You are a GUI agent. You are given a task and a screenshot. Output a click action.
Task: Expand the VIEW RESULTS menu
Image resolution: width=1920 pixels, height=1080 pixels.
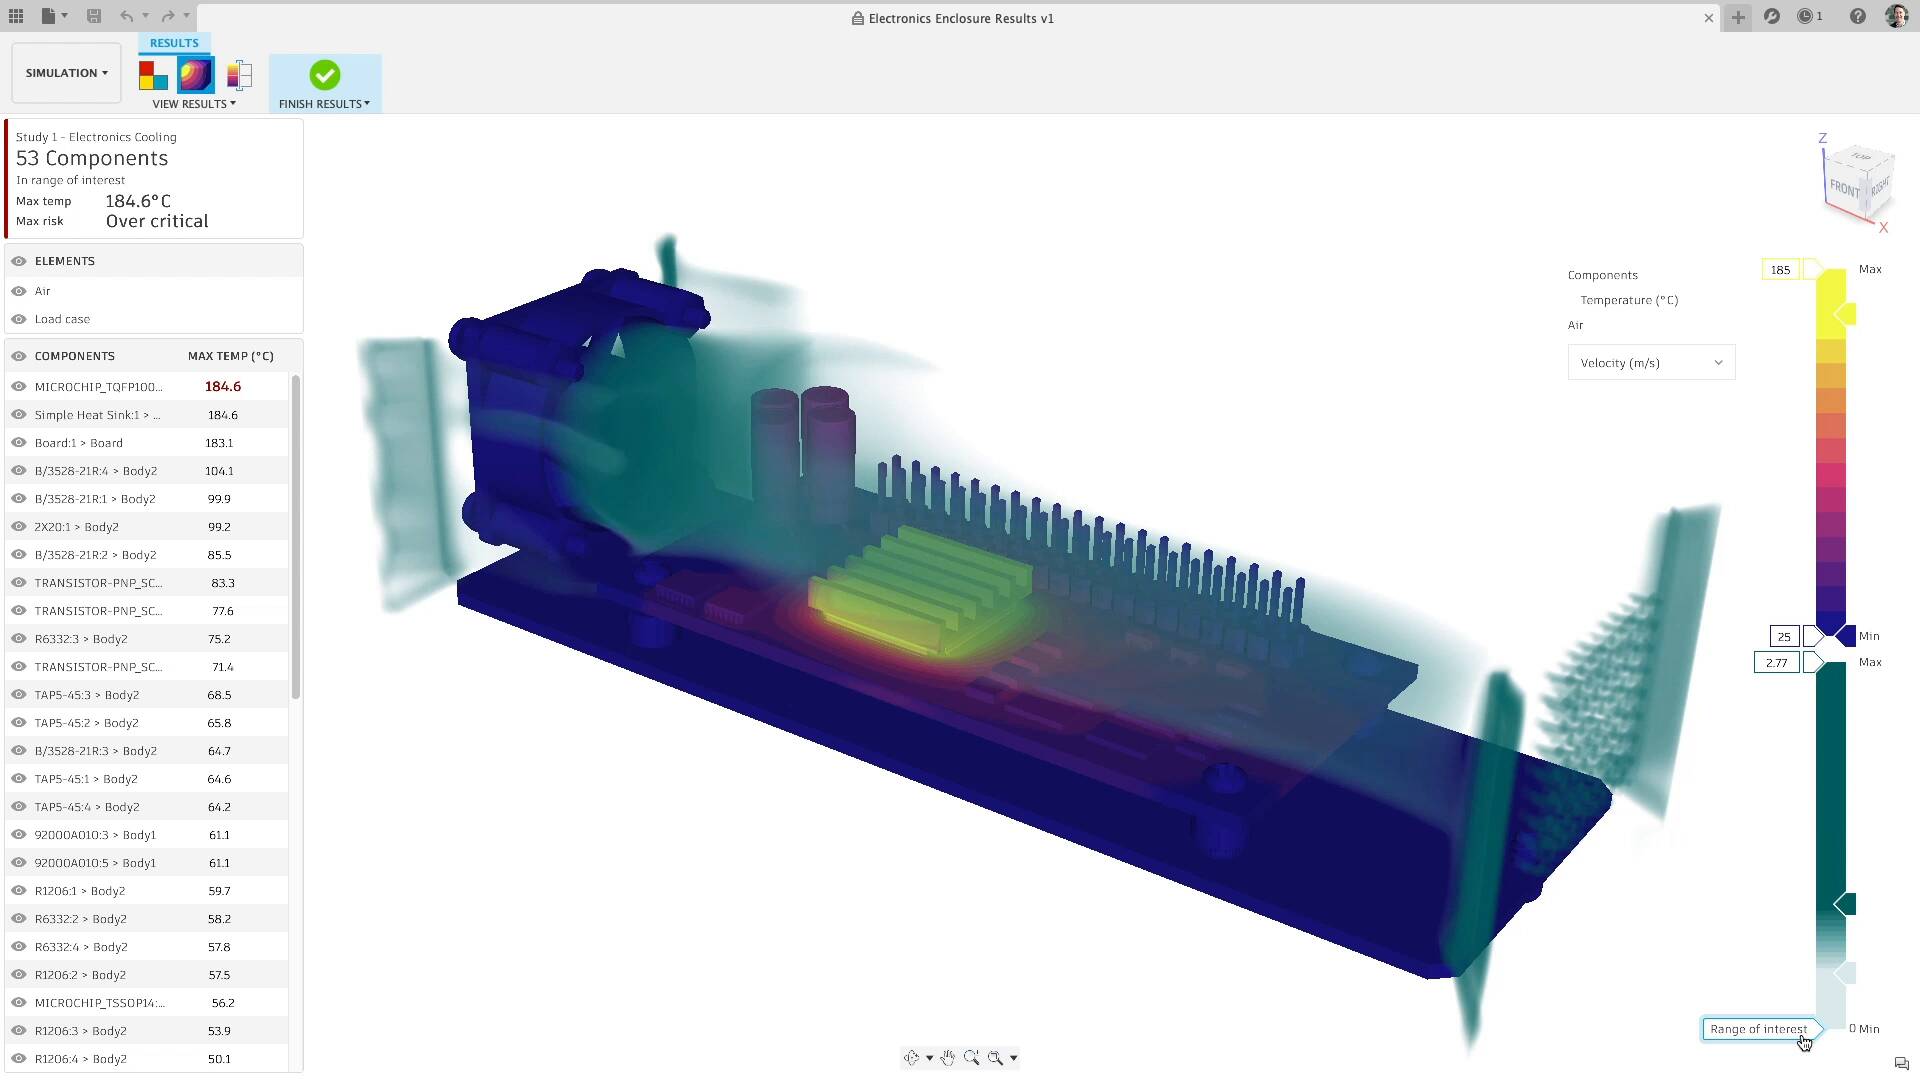(194, 104)
